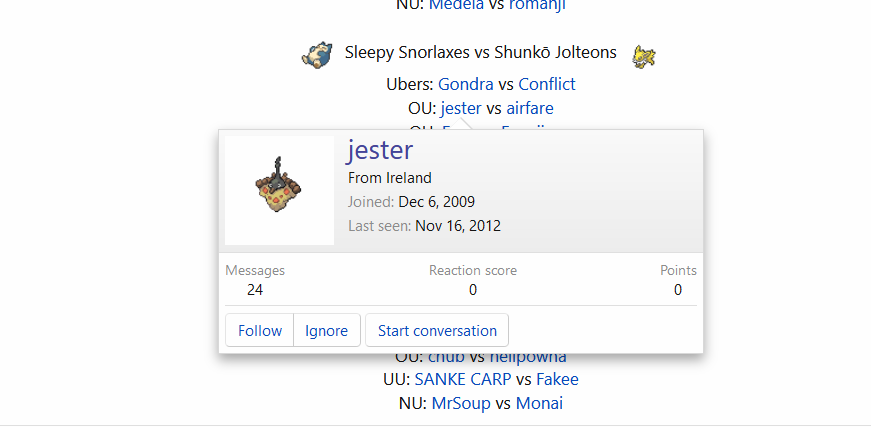The image size is (871, 427).
Task: Start conversation with jester
Action: (x=437, y=330)
